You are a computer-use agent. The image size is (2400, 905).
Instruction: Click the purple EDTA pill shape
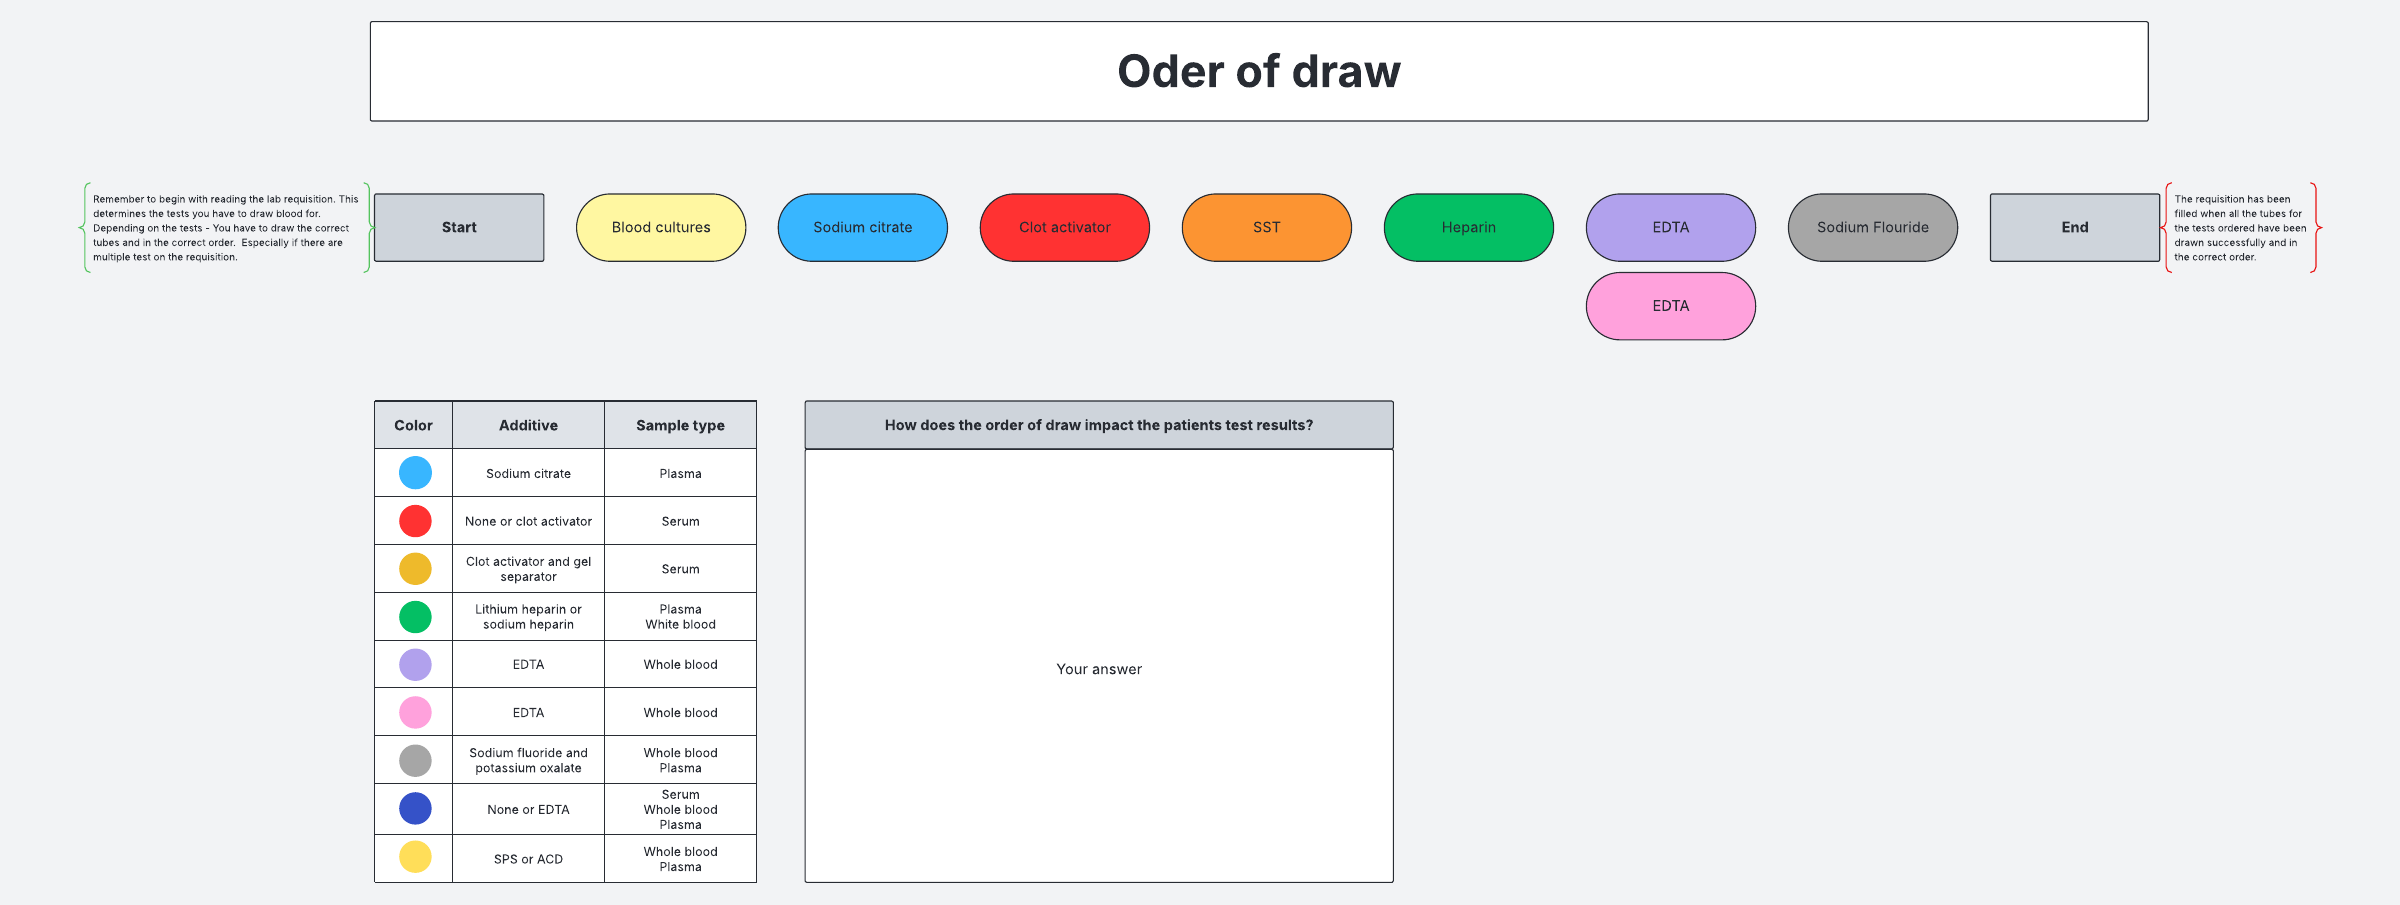click(x=1670, y=228)
